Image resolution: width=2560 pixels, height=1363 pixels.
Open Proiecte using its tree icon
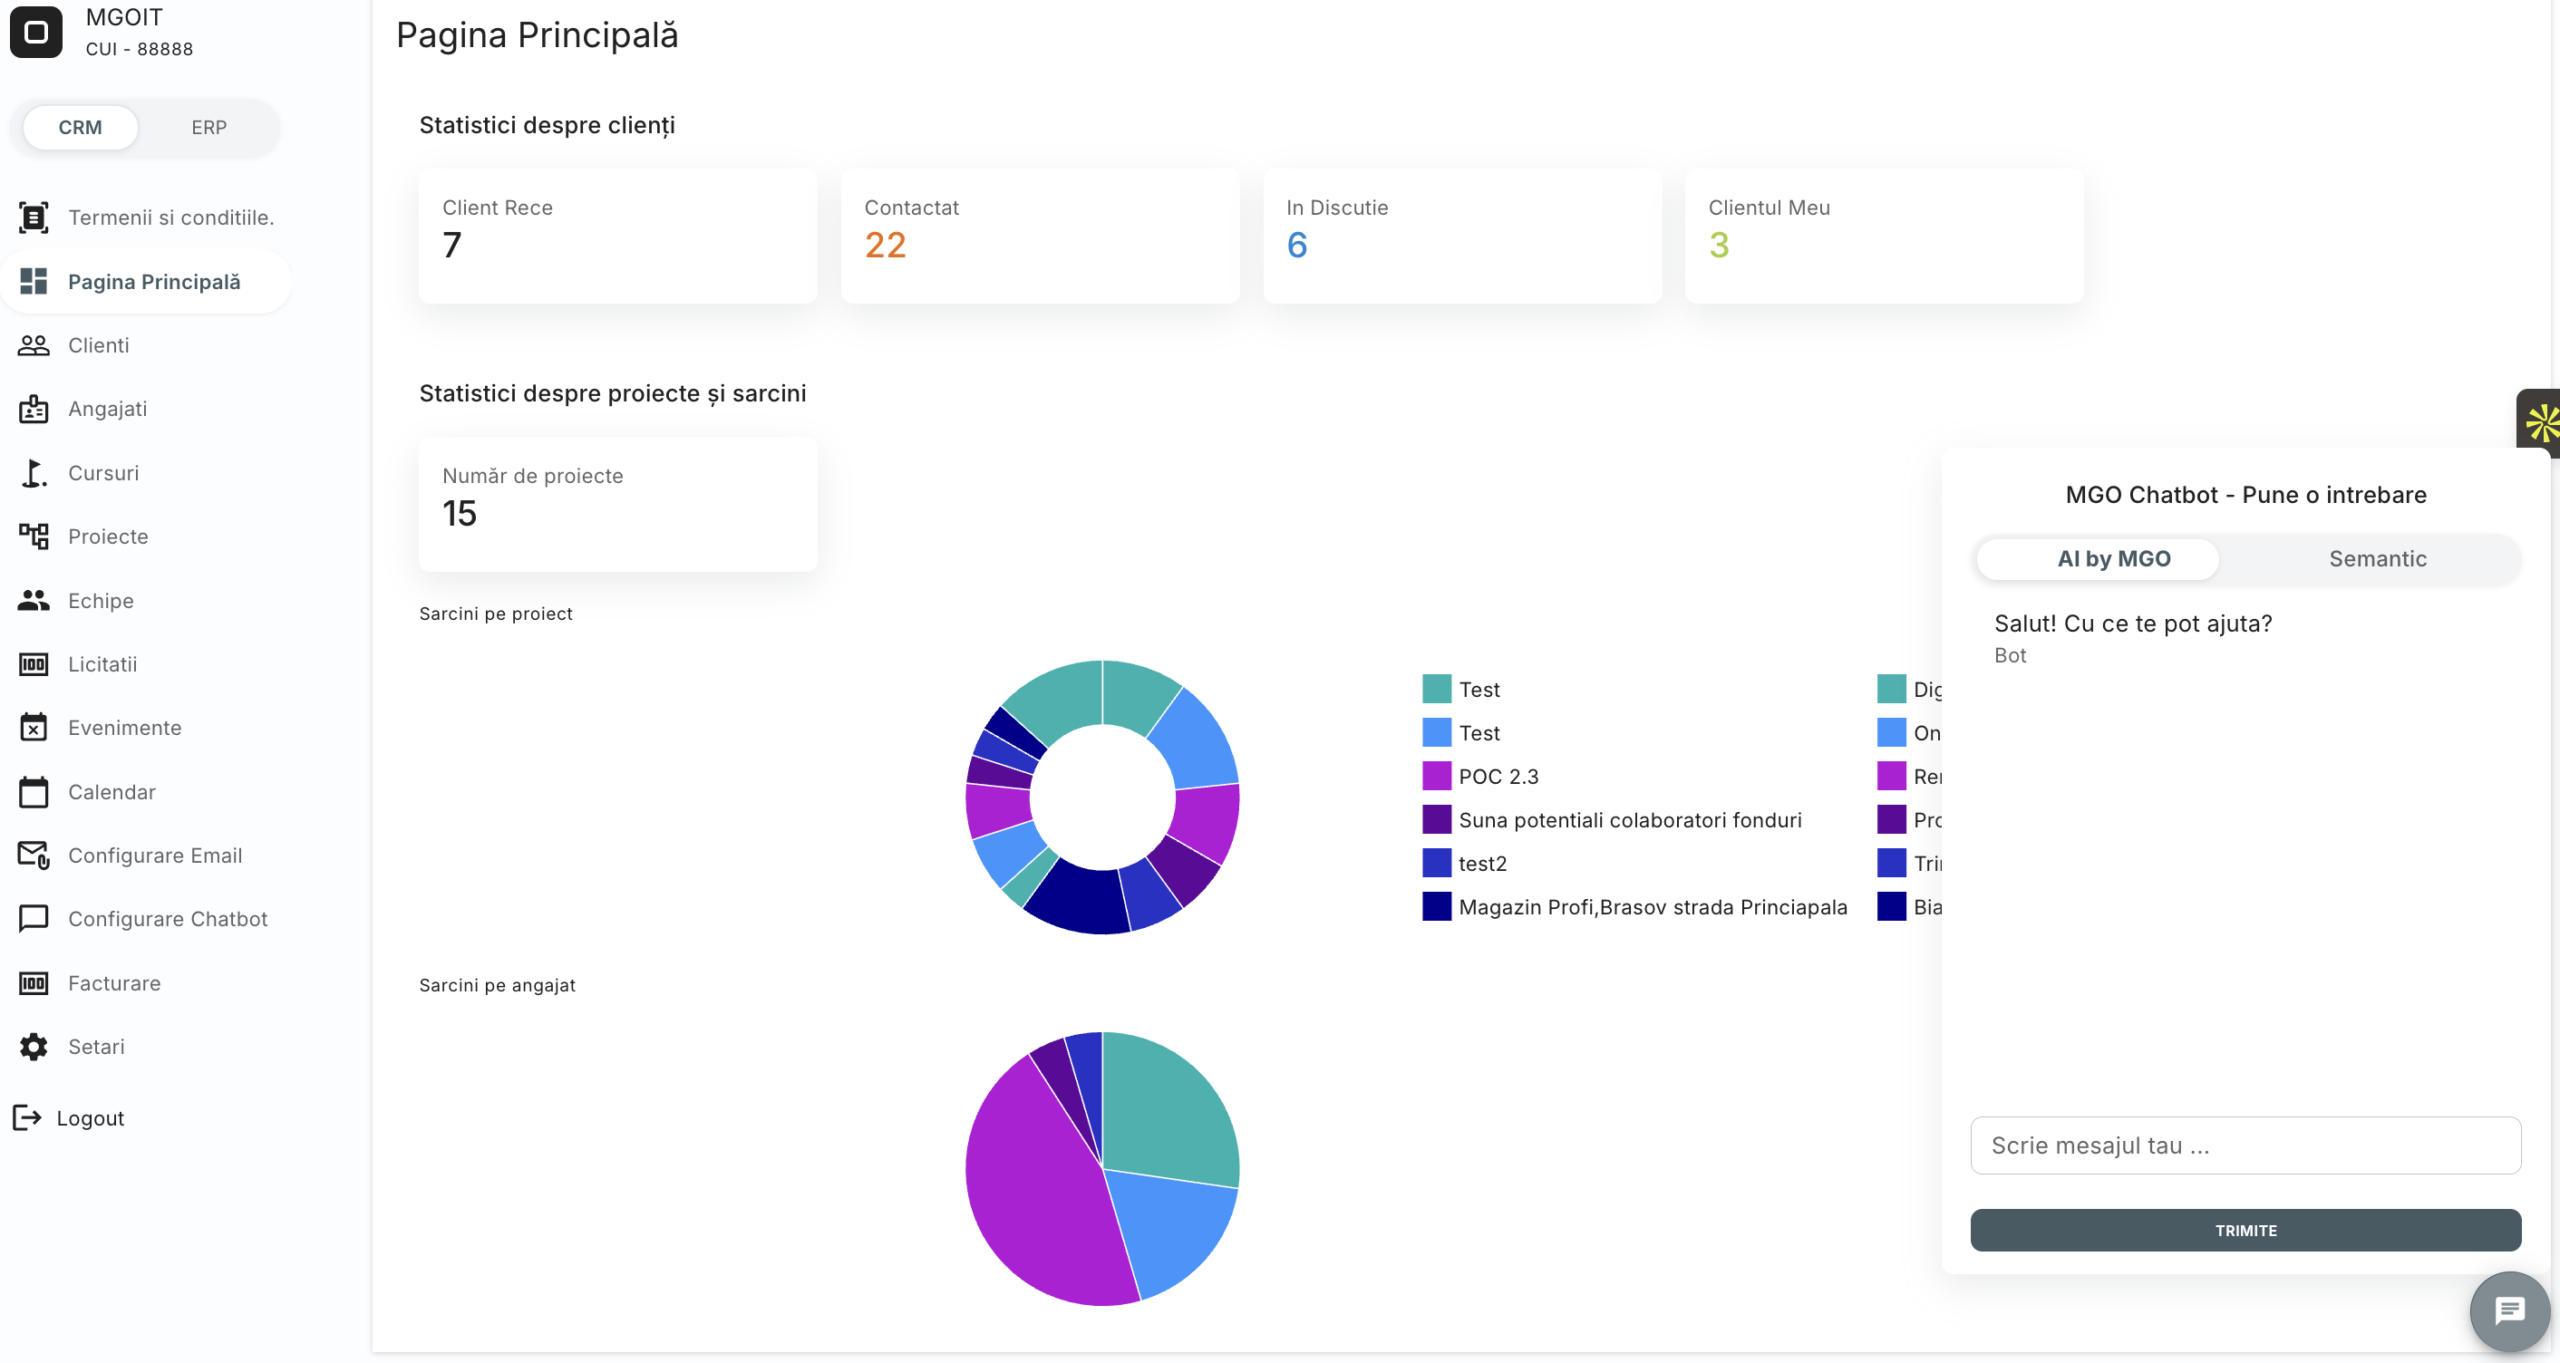pyautogui.click(x=33, y=536)
